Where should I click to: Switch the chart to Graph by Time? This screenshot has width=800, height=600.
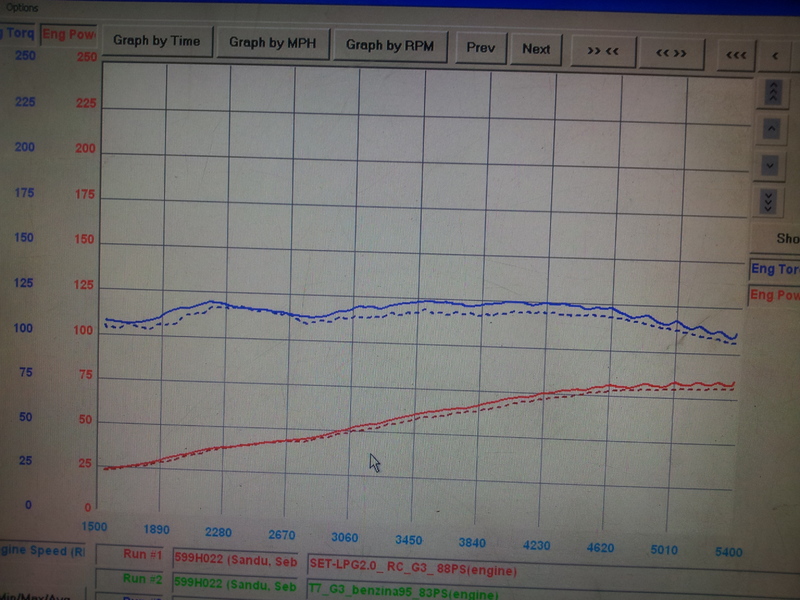157,41
